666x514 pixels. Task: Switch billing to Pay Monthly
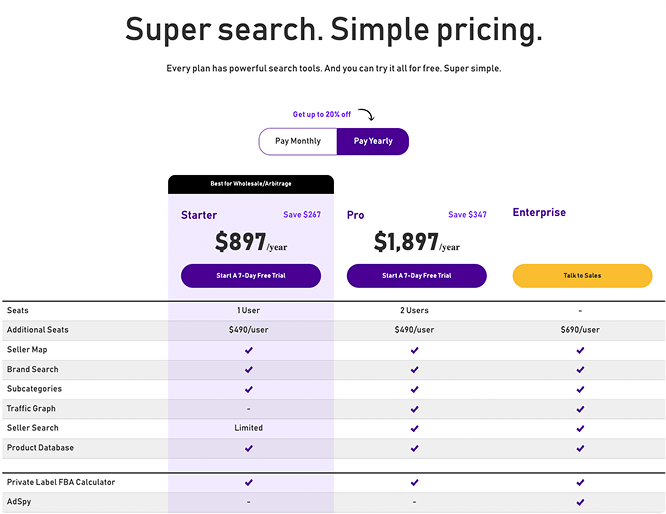coord(298,141)
